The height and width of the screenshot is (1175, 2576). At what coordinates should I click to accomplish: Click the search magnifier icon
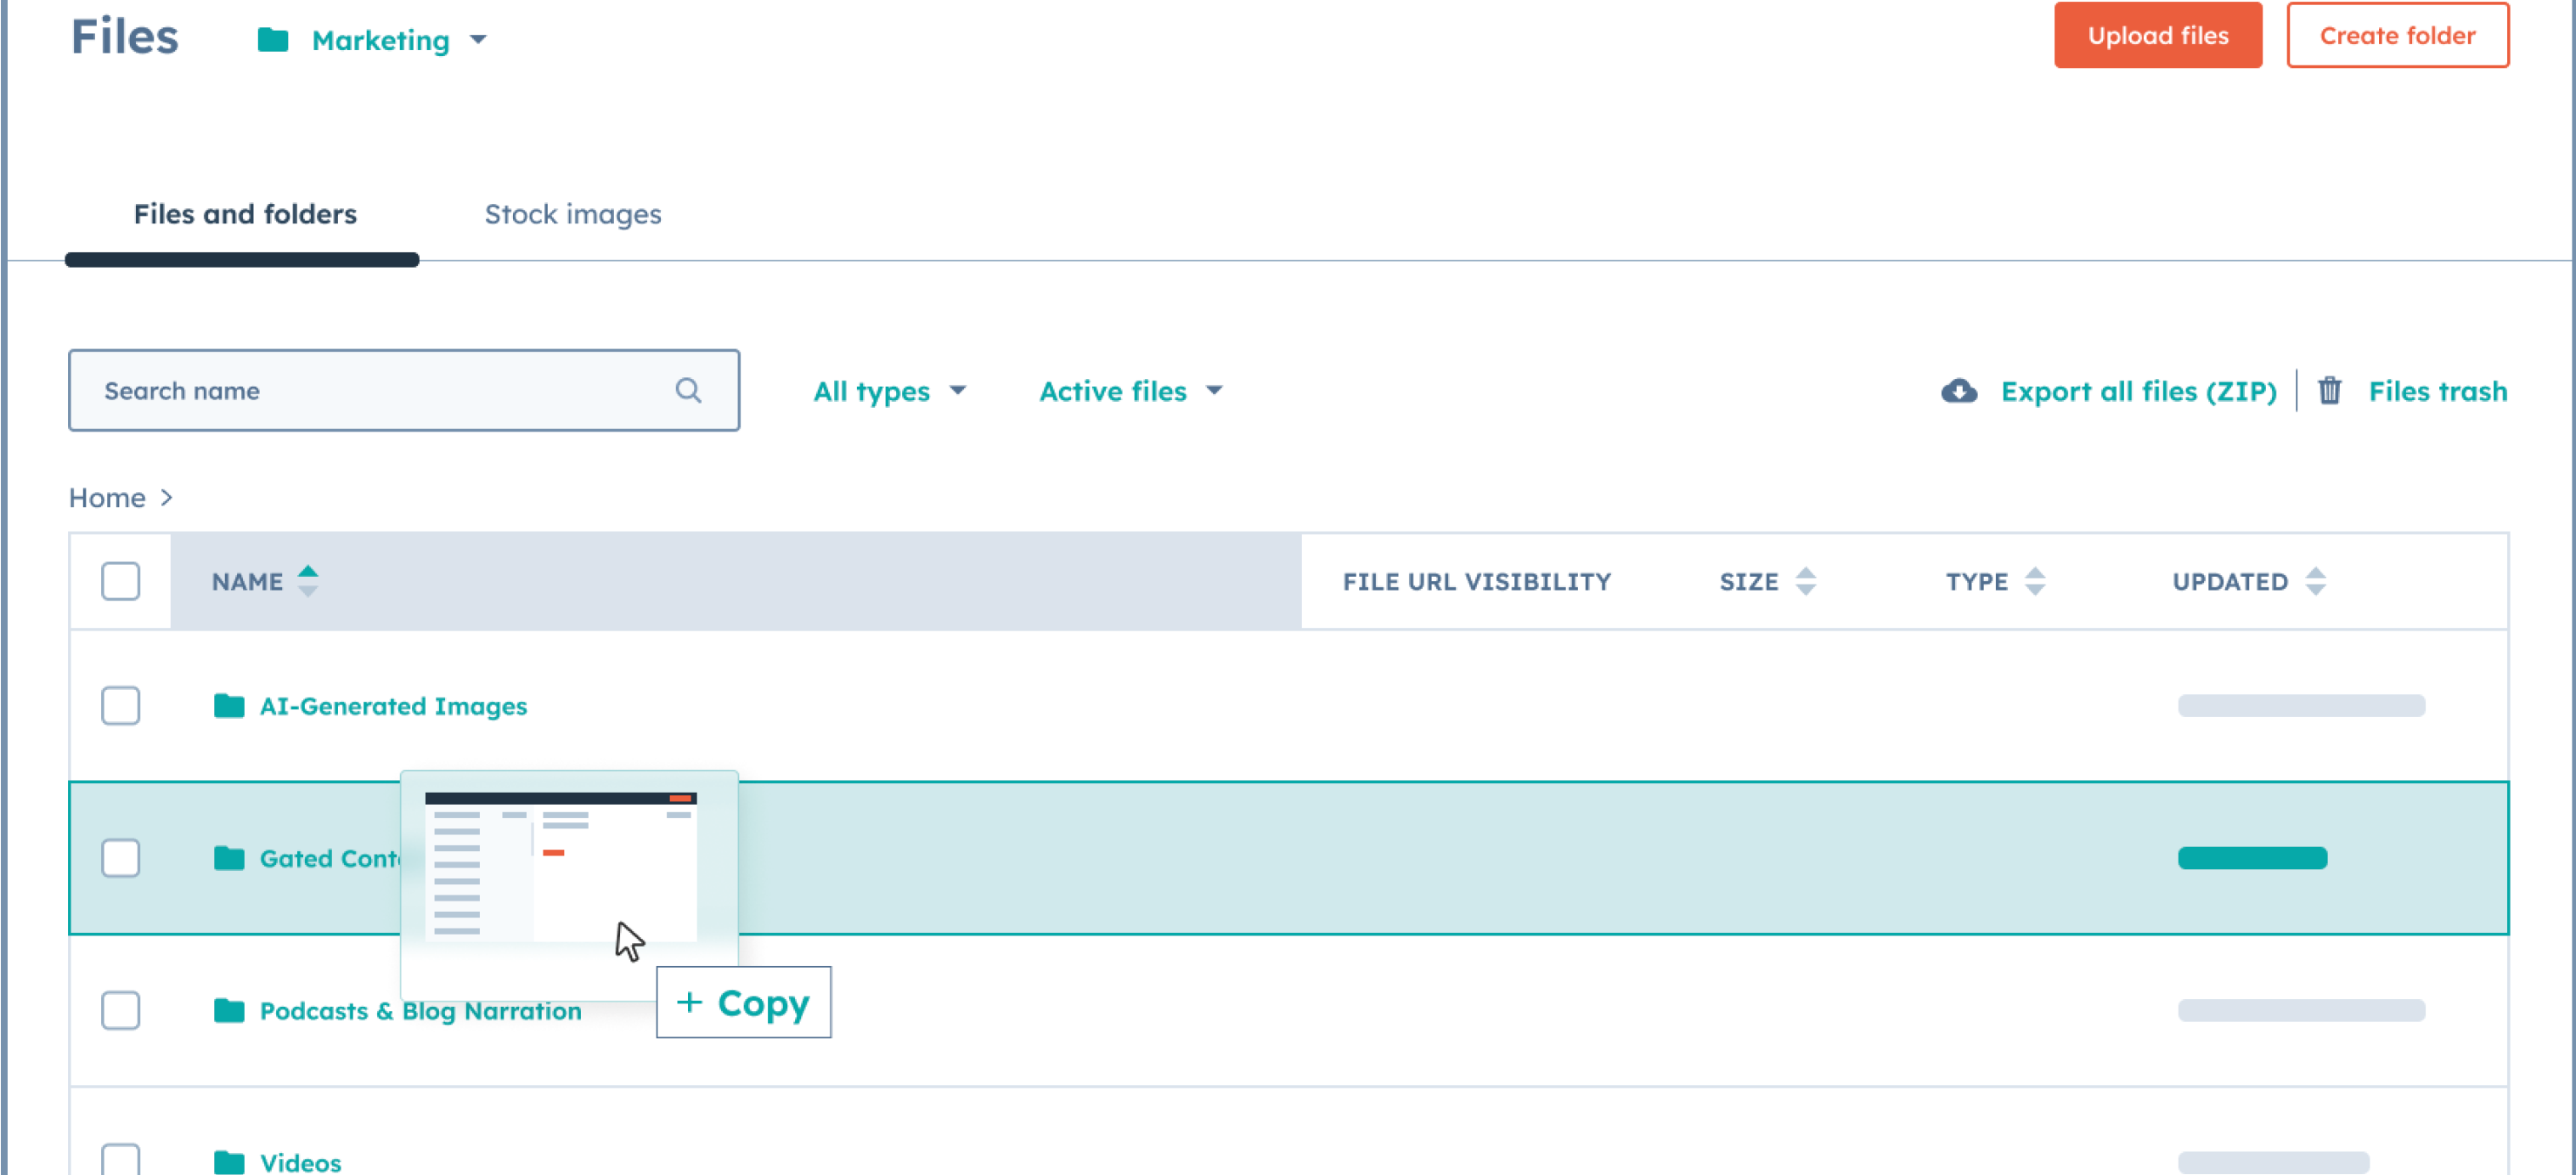[x=690, y=391]
